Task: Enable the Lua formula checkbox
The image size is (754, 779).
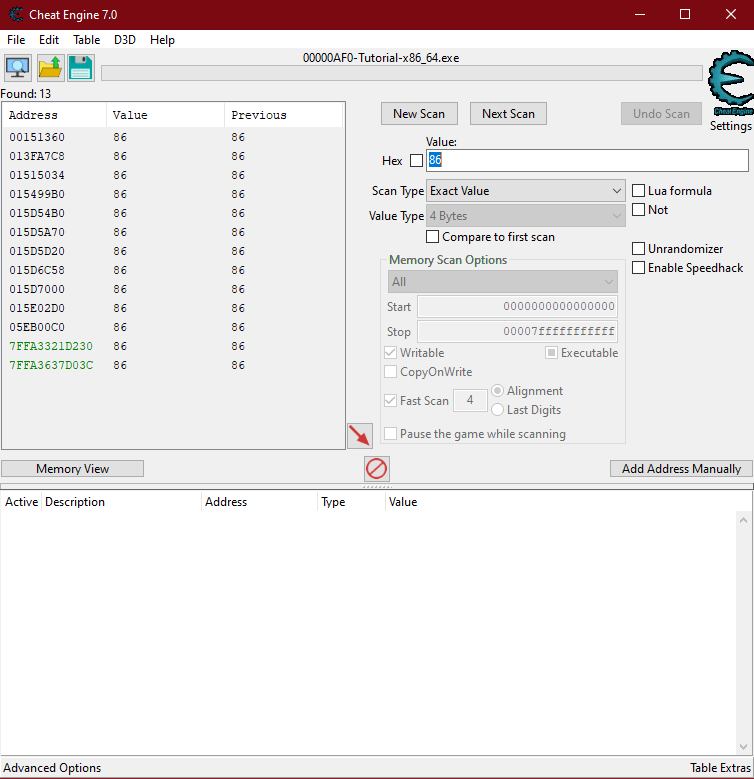Action: click(638, 191)
